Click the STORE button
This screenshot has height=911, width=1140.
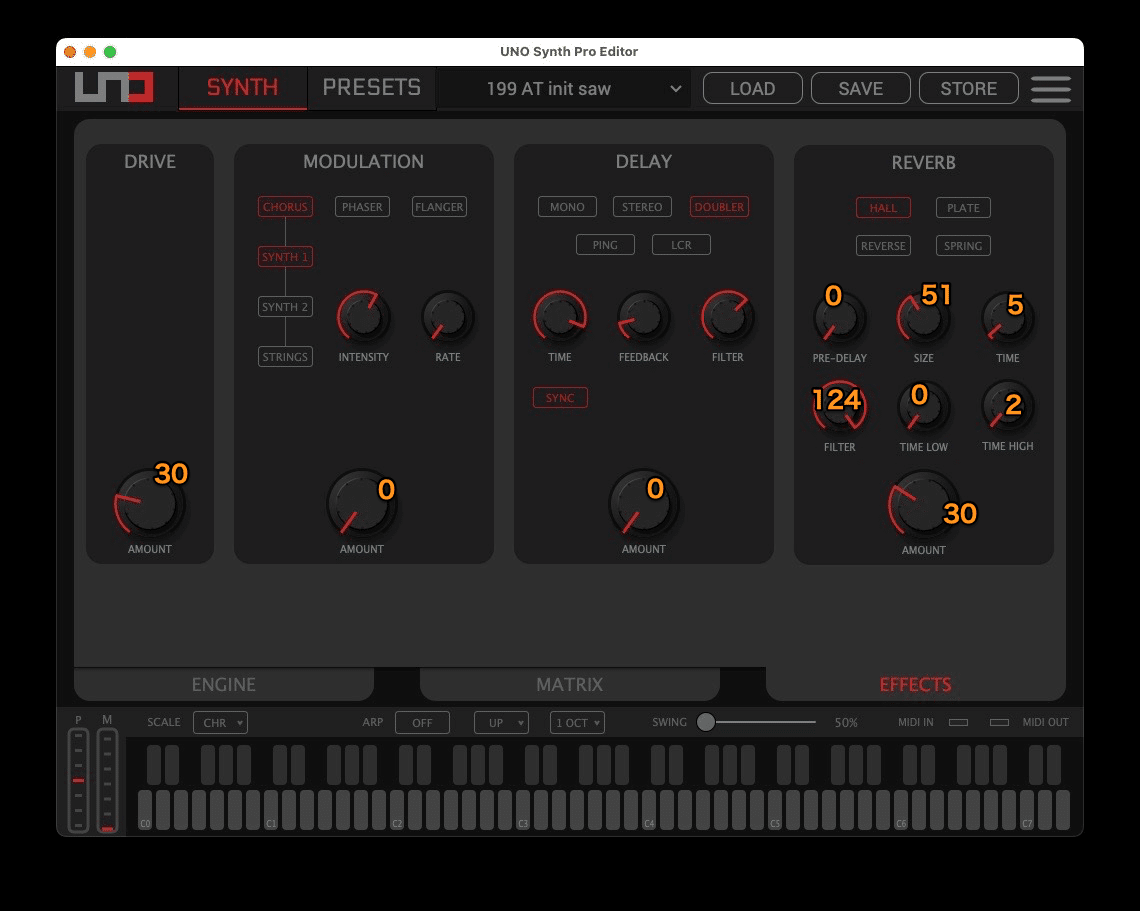[x=968, y=88]
